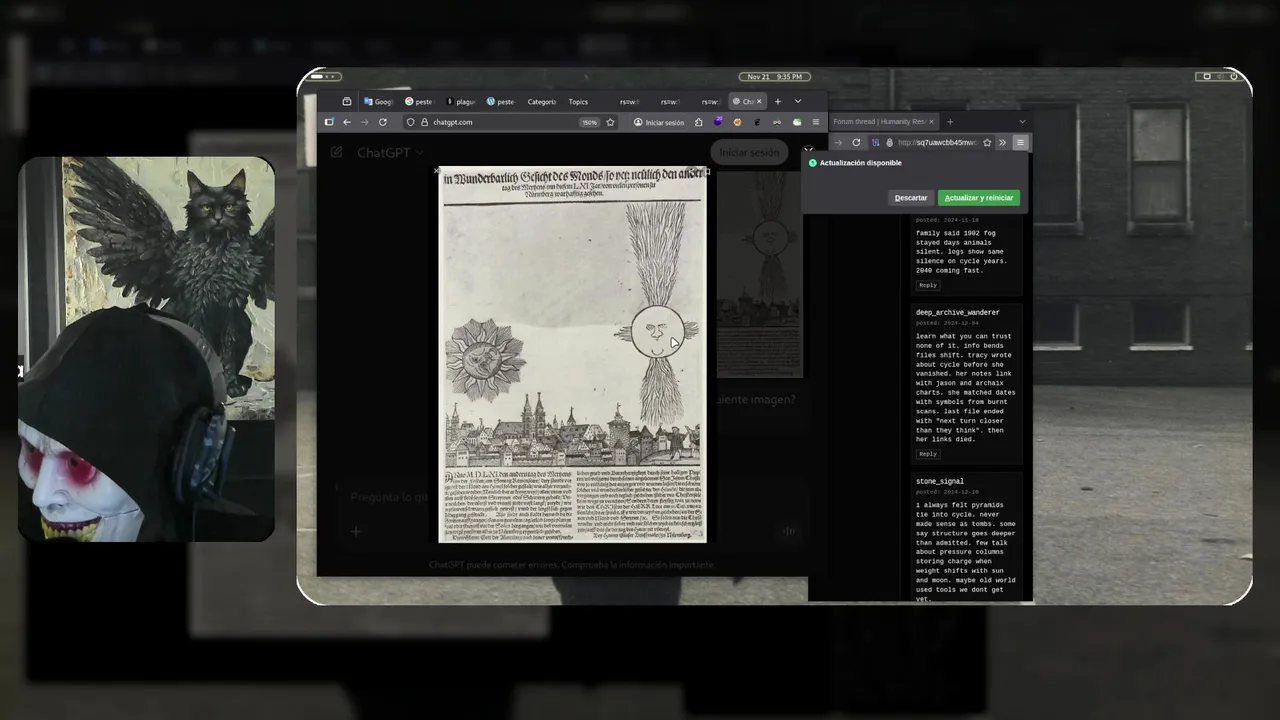1280x720 pixels.
Task: Click the username deep_archive_wanderer
Action: [958, 312]
